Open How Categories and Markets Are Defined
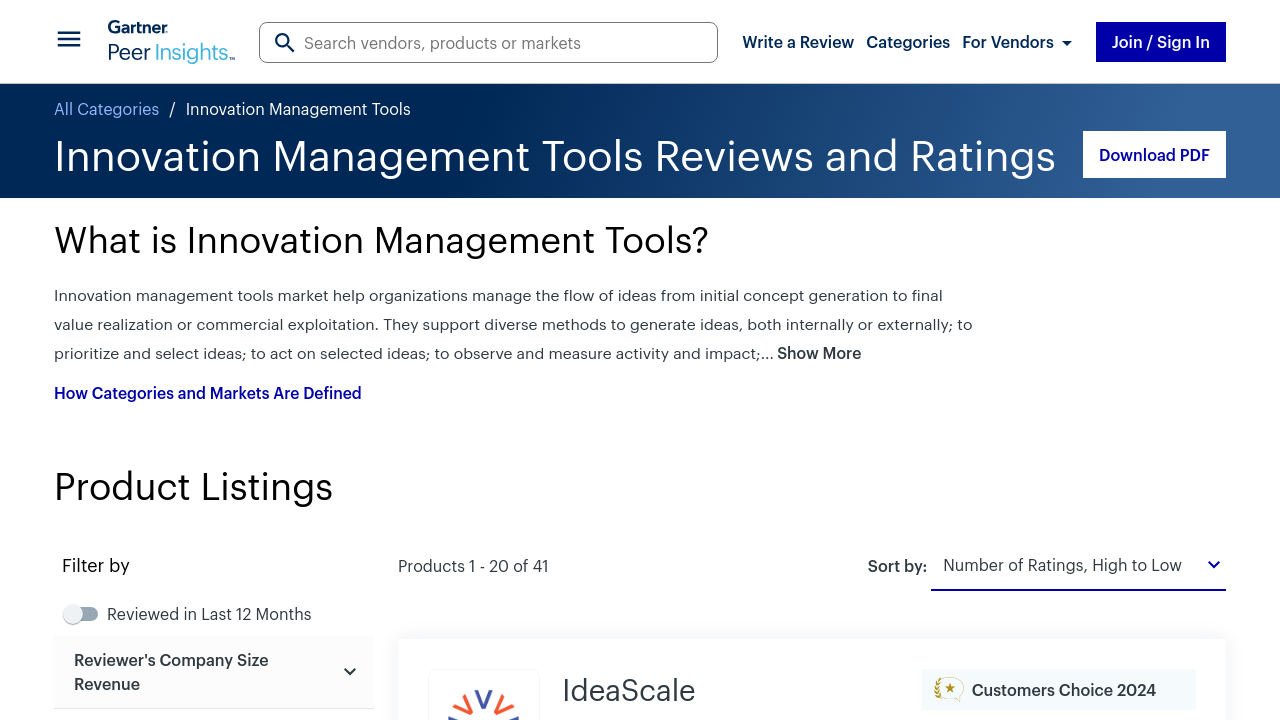Viewport: 1280px width, 720px height. [x=208, y=393]
